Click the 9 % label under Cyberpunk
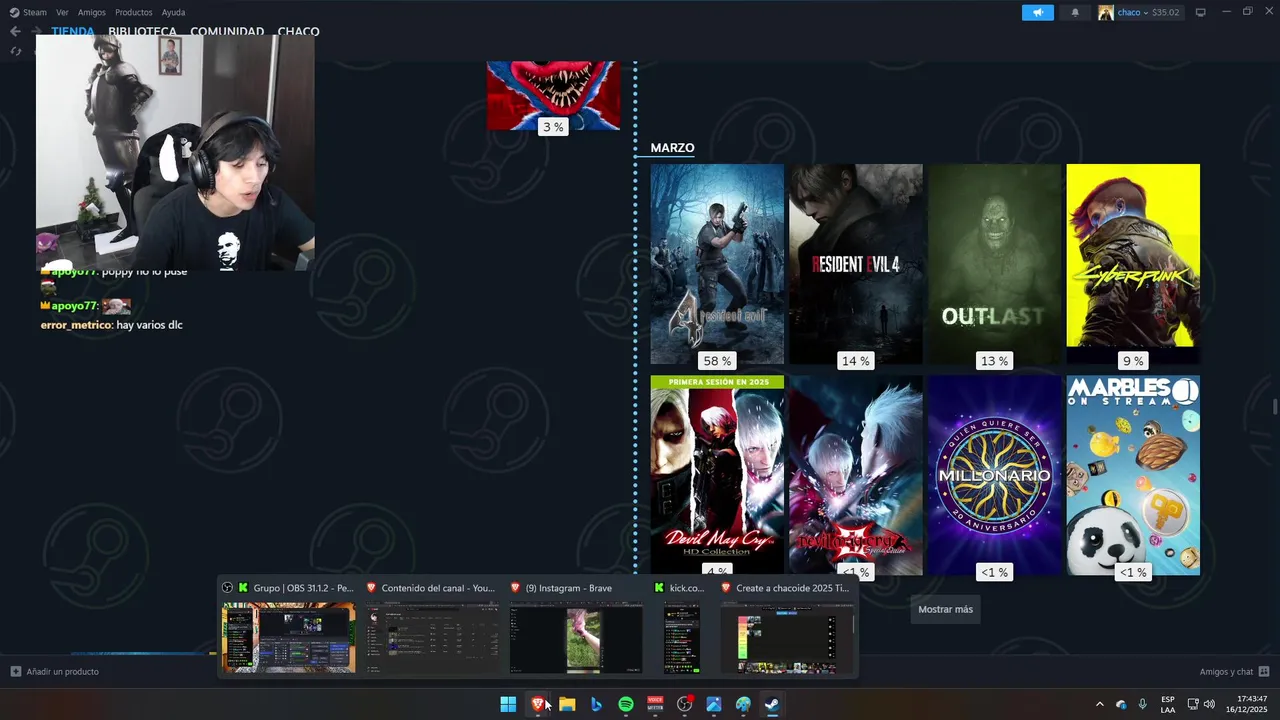The width and height of the screenshot is (1280, 720). pyautogui.click(x=1133, y=361)
